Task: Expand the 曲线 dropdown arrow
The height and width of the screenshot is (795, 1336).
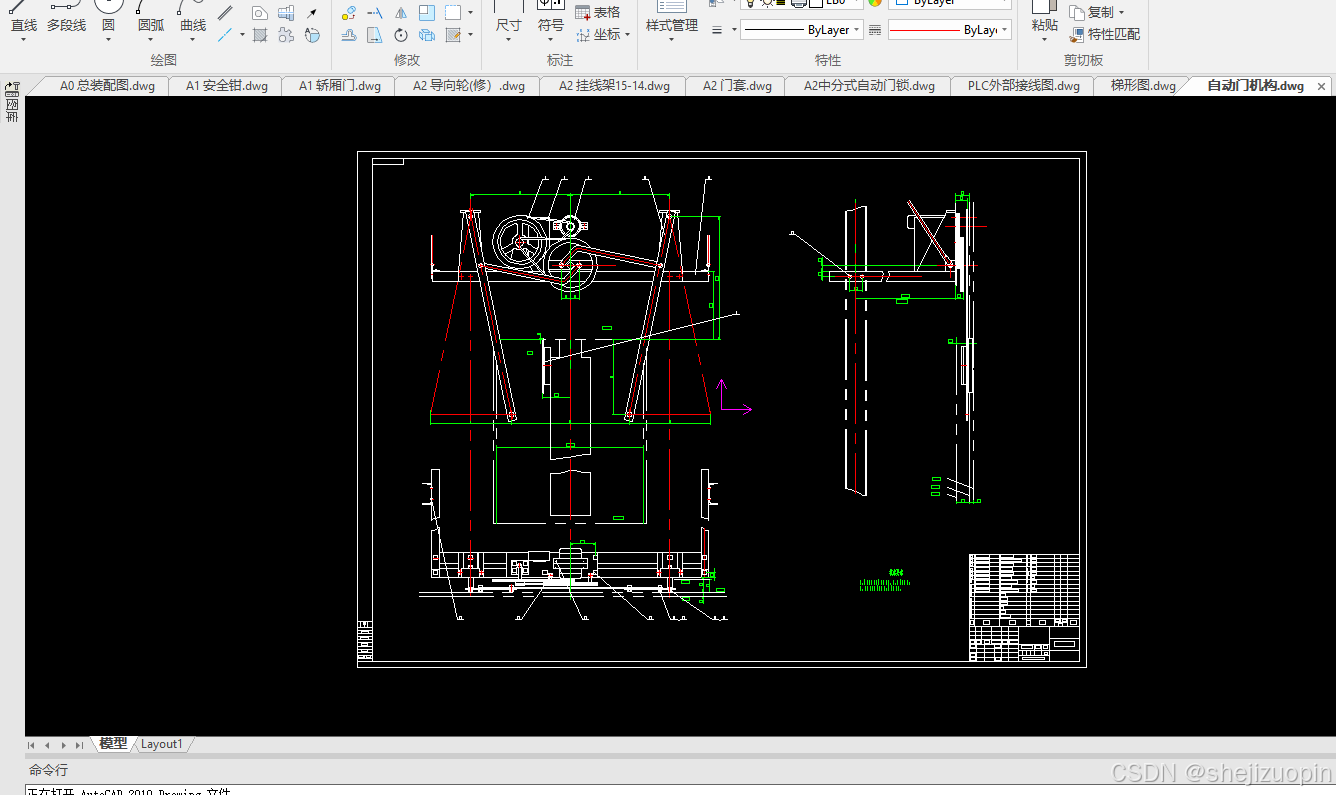Action: (193, 40)
